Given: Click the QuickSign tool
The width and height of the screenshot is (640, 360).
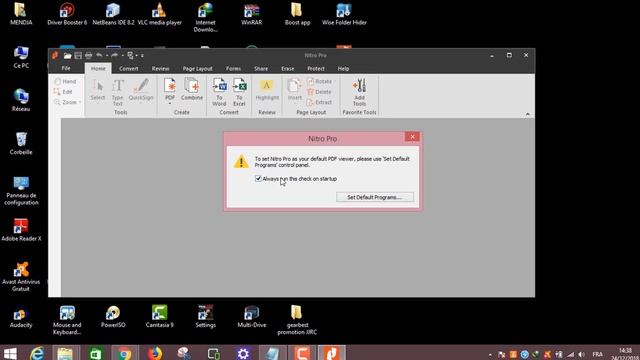Looking at the screenshot, I should point(141,91).
